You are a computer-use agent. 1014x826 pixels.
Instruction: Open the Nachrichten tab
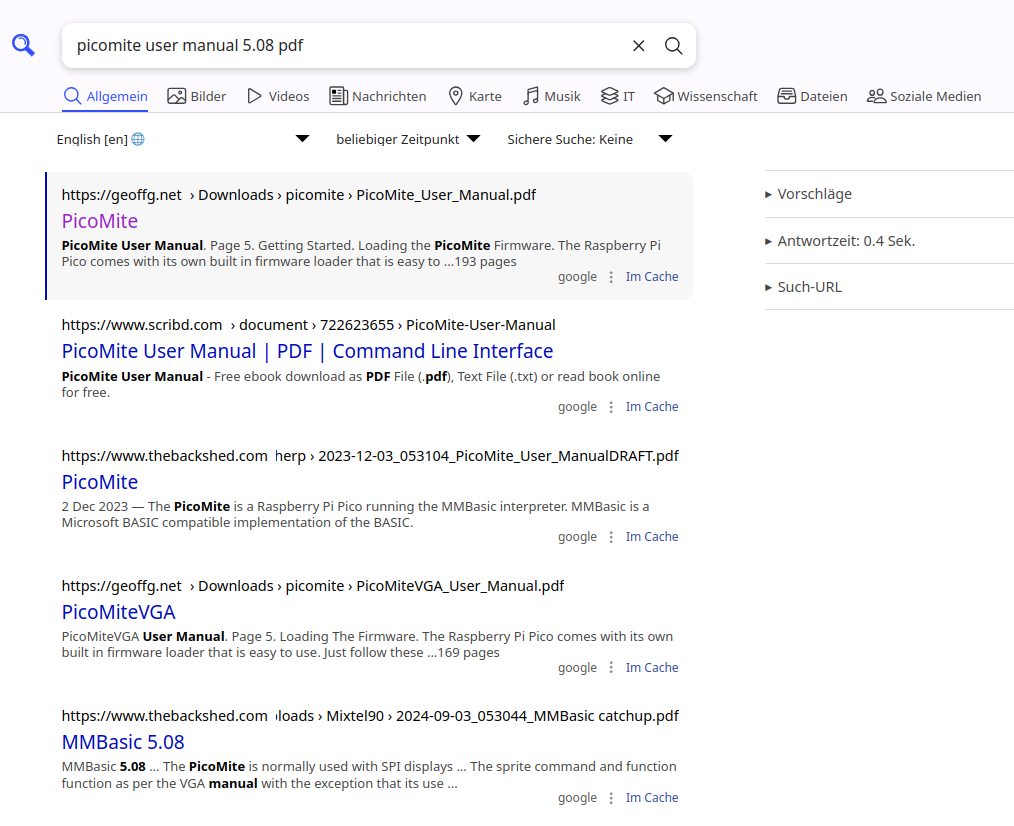(x=378, y=96)
